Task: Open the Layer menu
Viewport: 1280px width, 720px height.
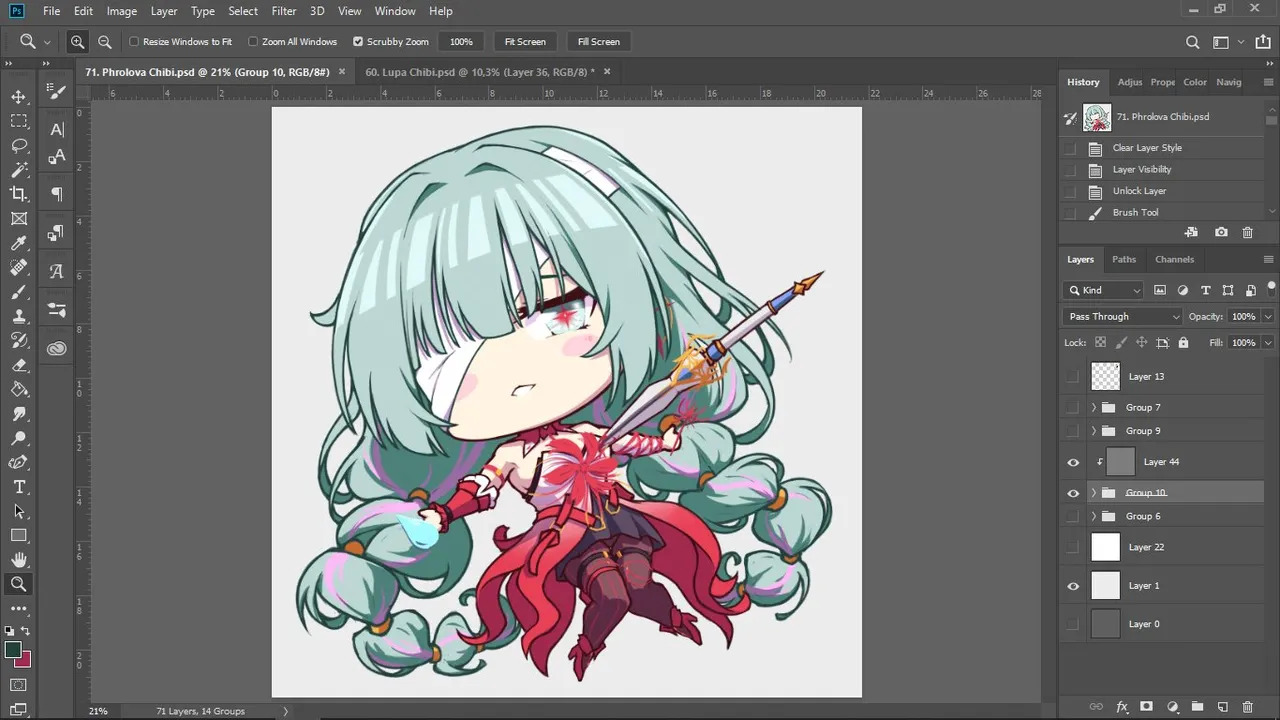Action: point(164,11)
